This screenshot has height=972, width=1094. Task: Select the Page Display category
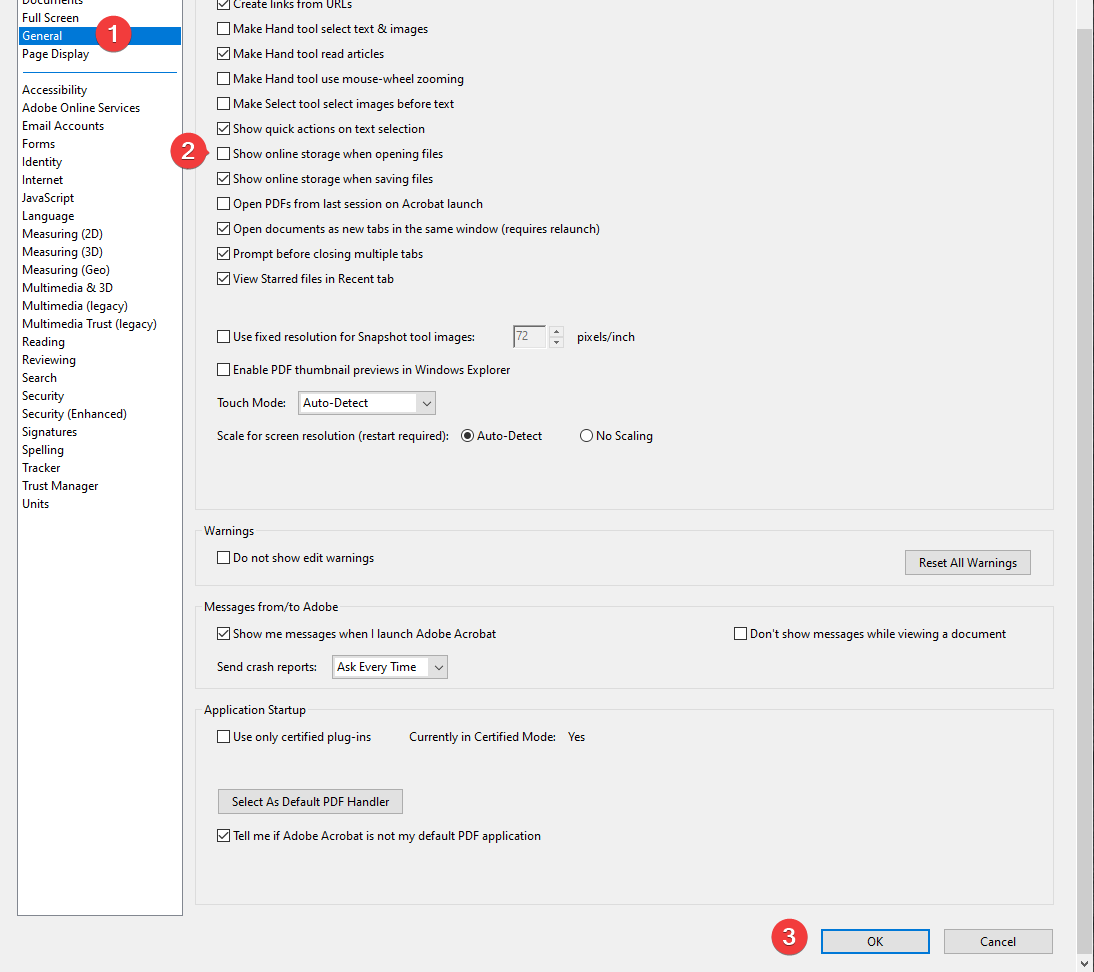(55, 54)
